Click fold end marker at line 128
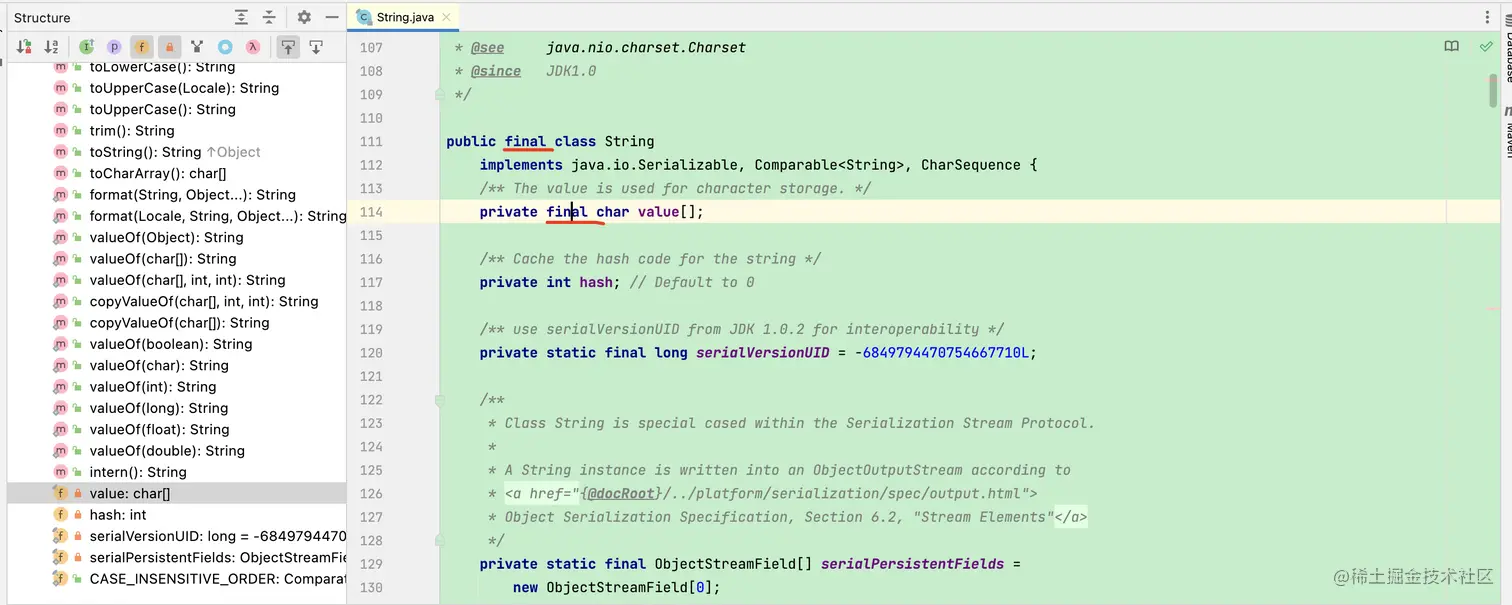1512x605 pixels. click(439, 540)
